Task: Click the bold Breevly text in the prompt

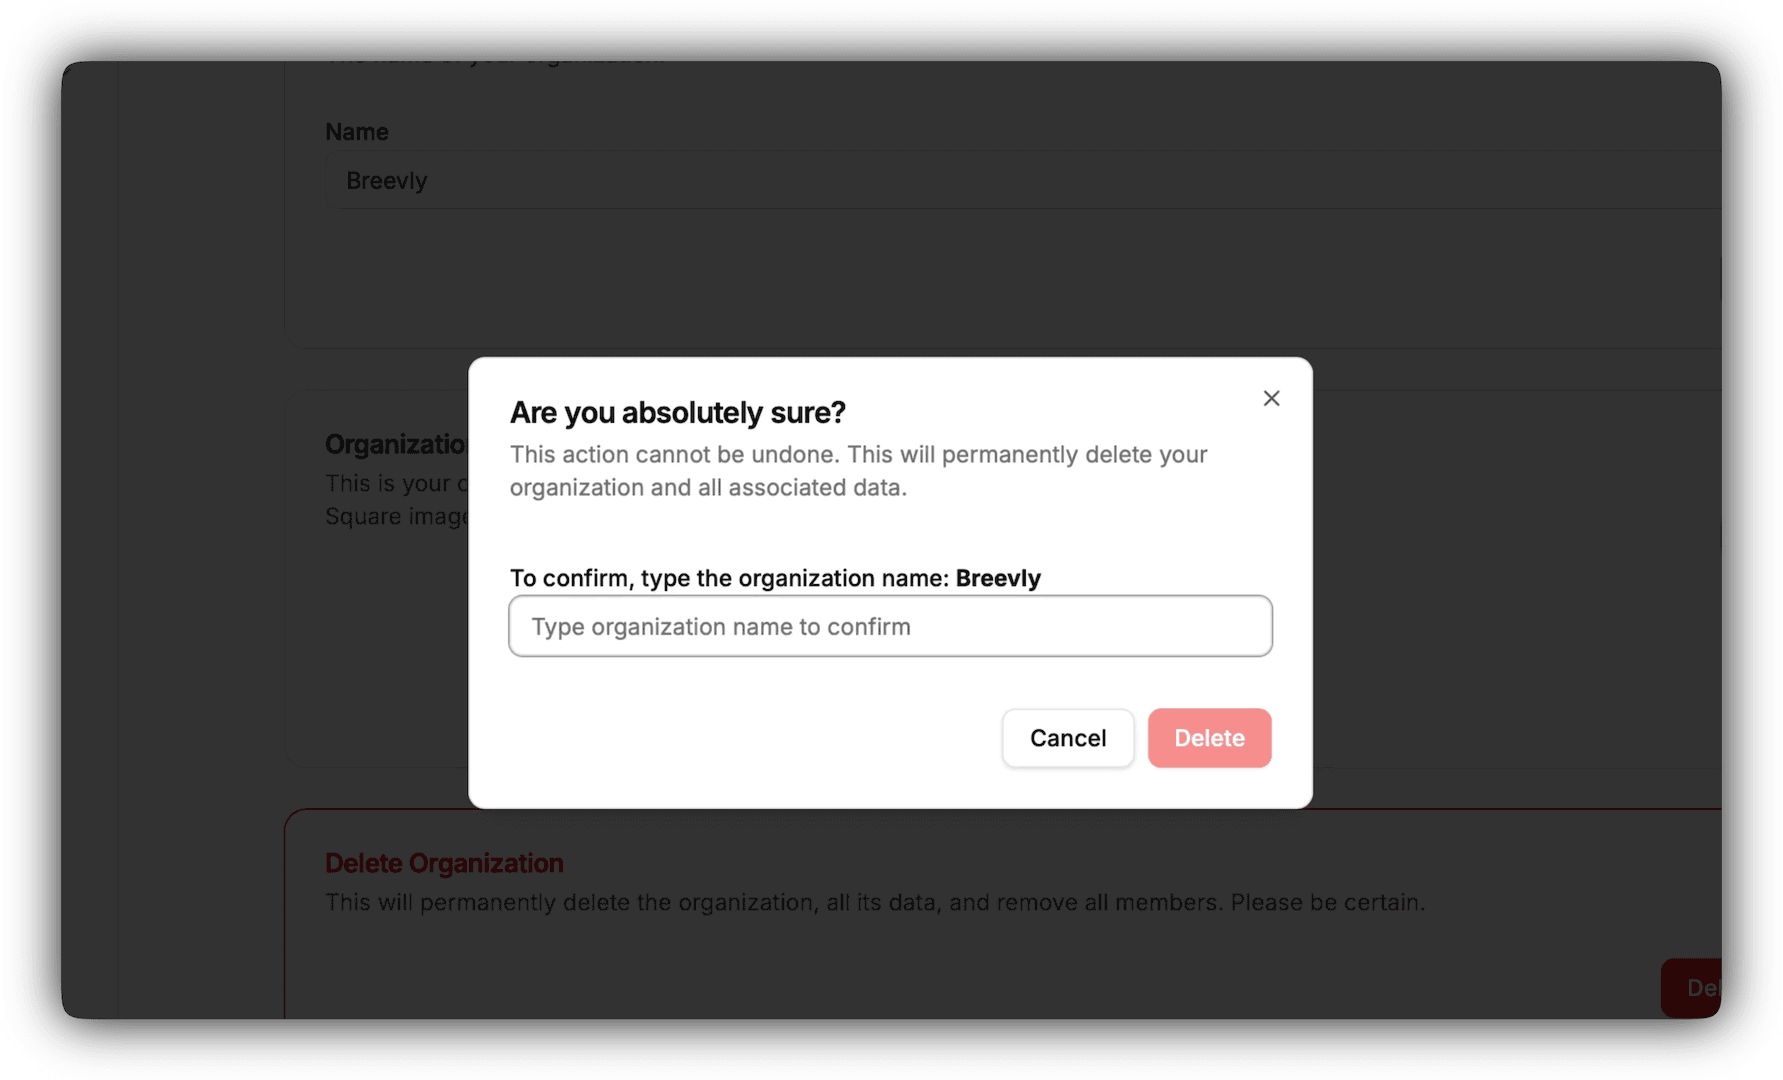Action: [997, 578]
